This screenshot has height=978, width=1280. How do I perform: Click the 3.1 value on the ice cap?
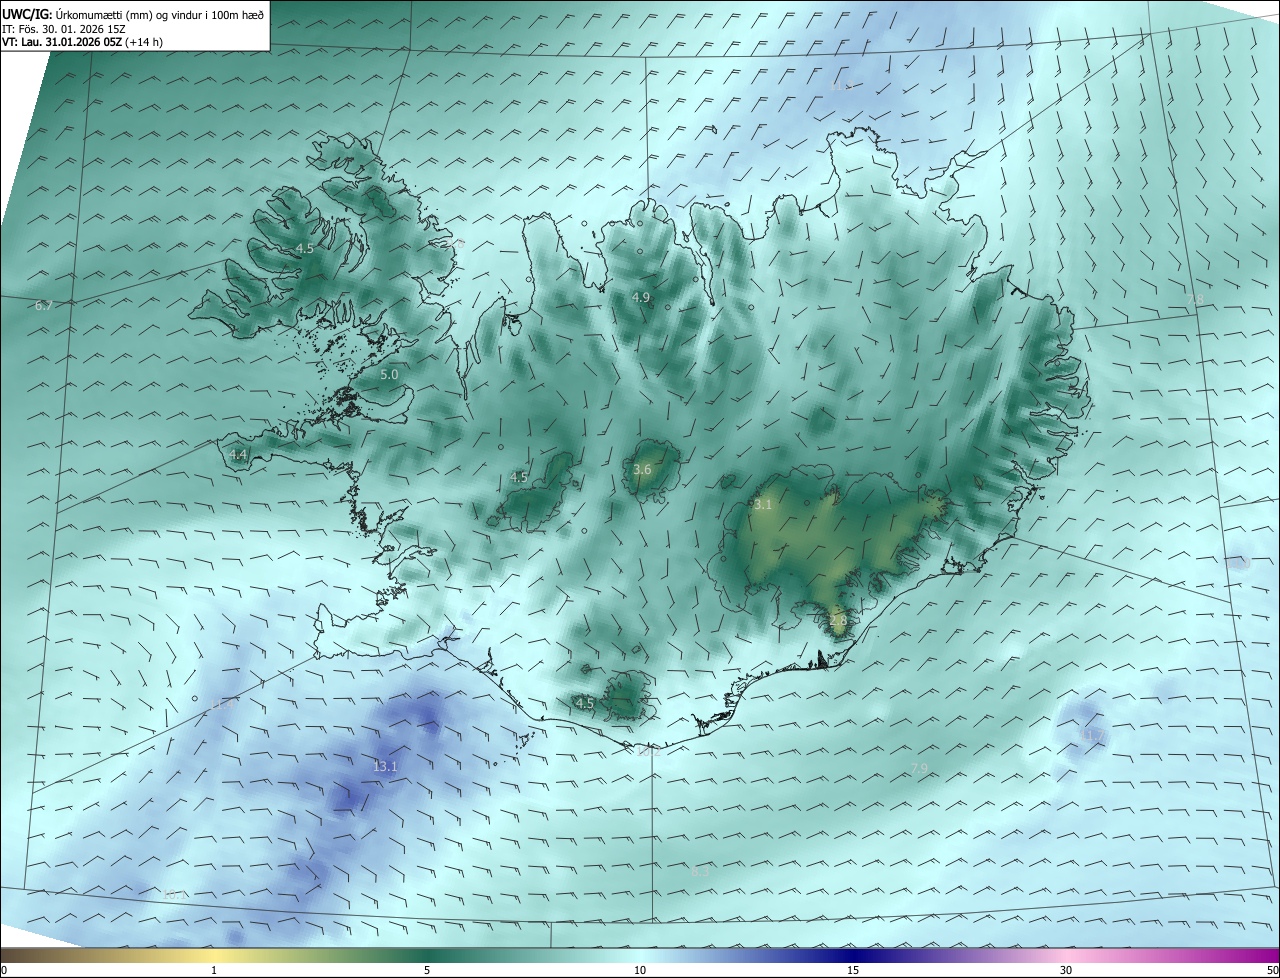point(763,505)
